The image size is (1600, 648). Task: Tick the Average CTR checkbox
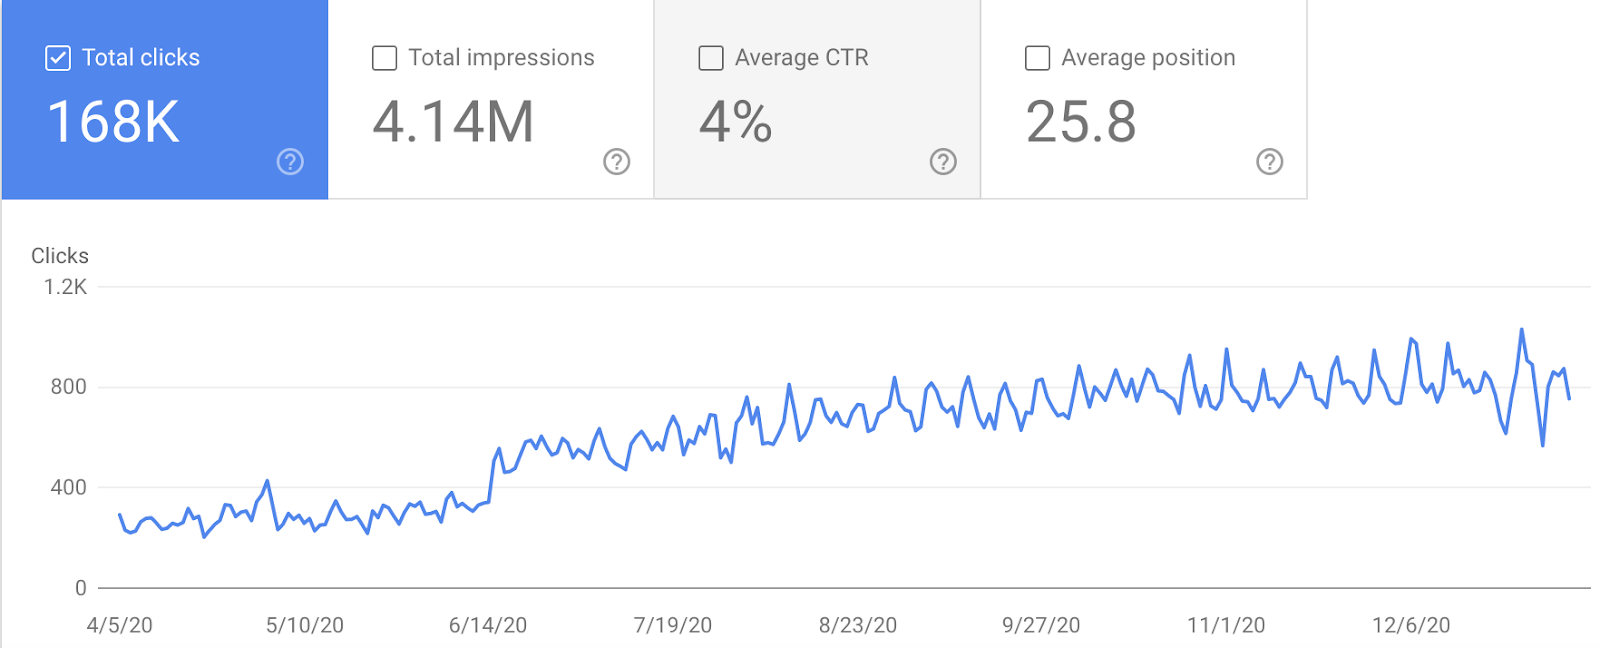click(x=711, y=58)
